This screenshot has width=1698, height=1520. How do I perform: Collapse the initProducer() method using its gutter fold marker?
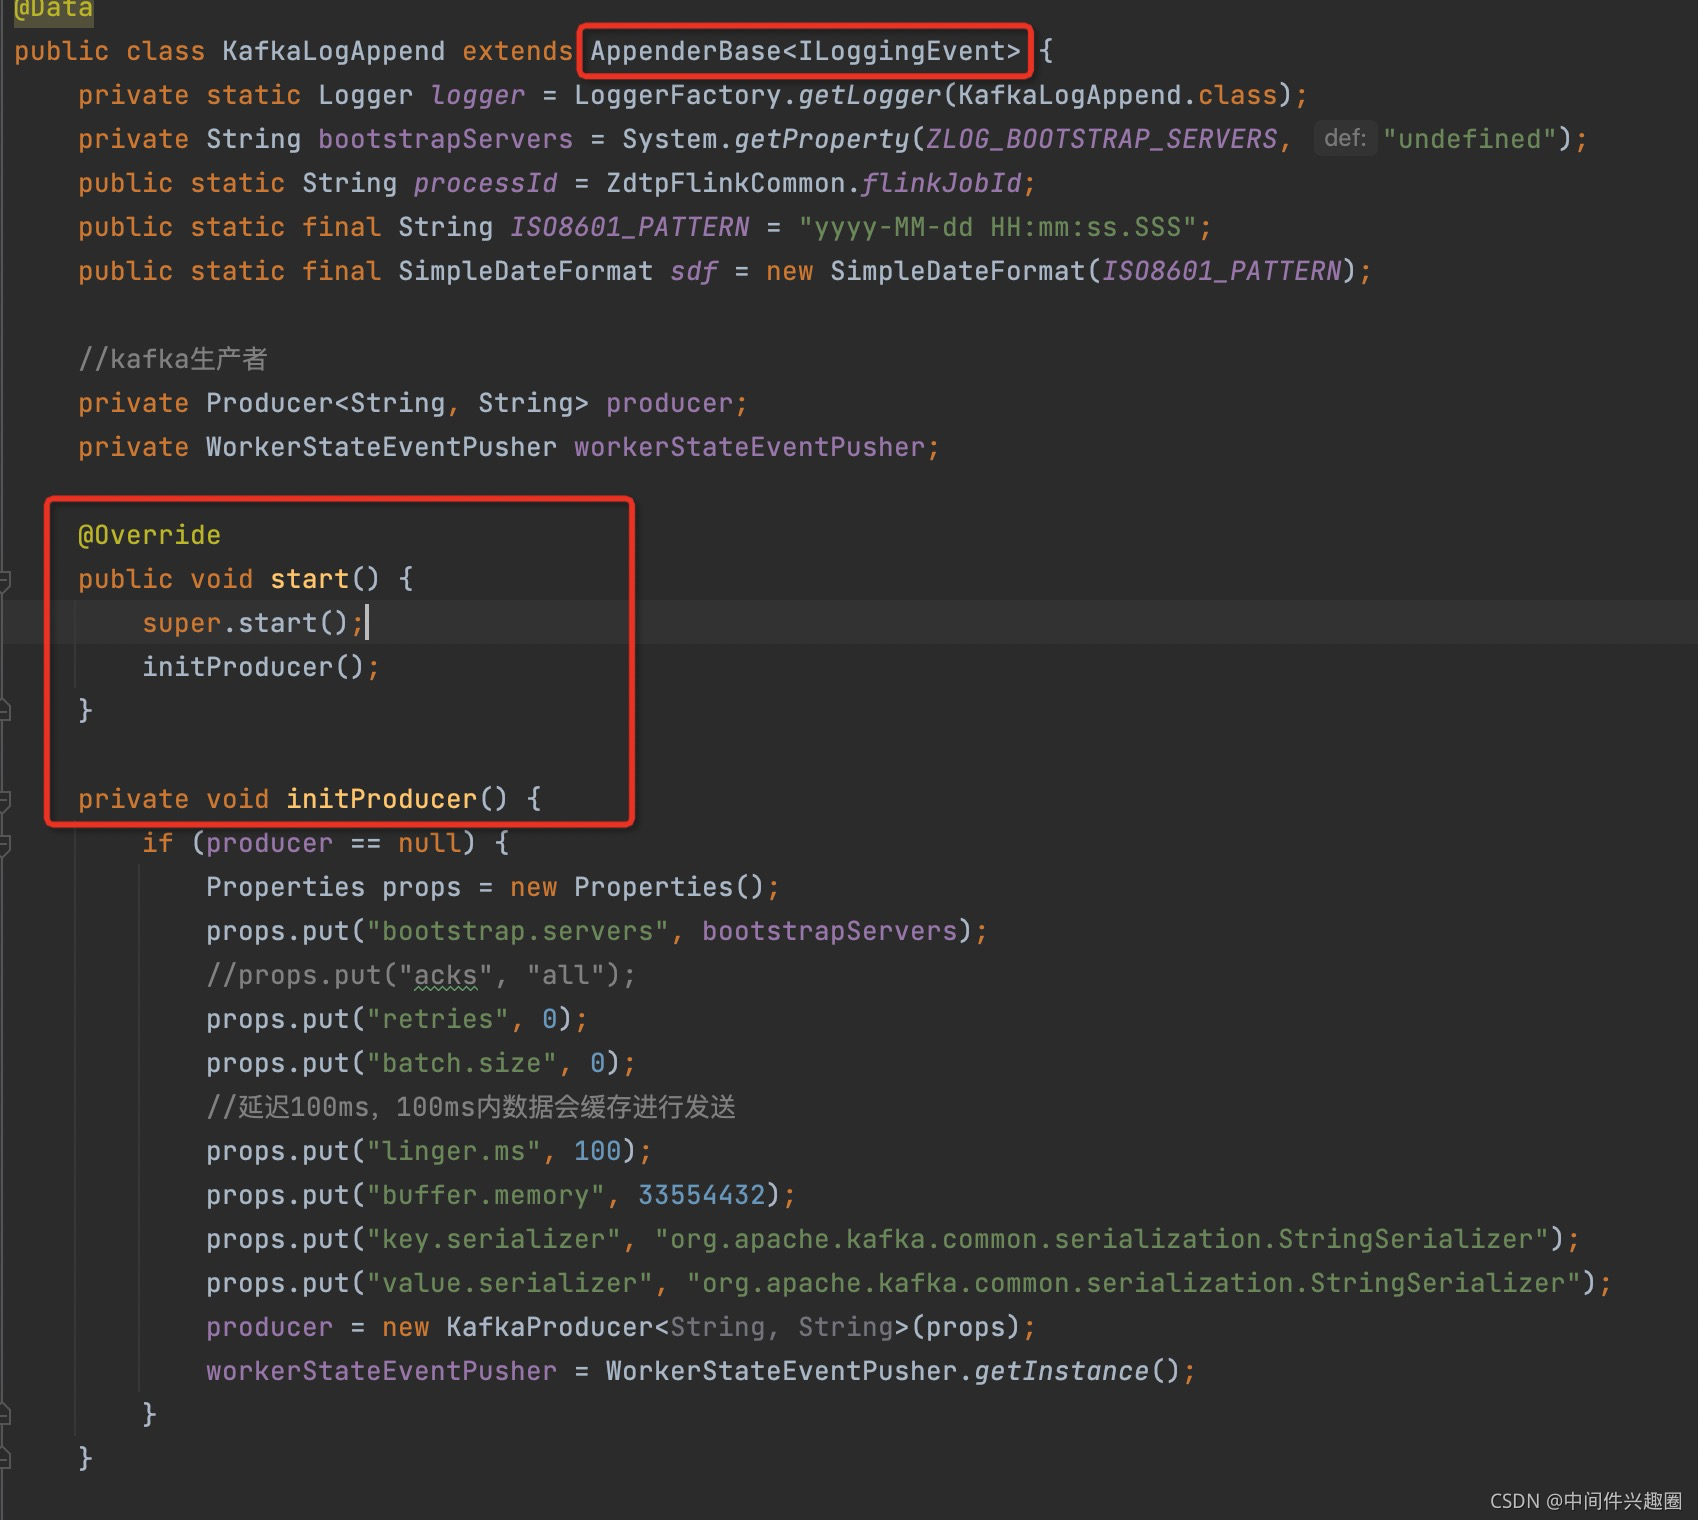pyautogui.click(x=4, y=800)
